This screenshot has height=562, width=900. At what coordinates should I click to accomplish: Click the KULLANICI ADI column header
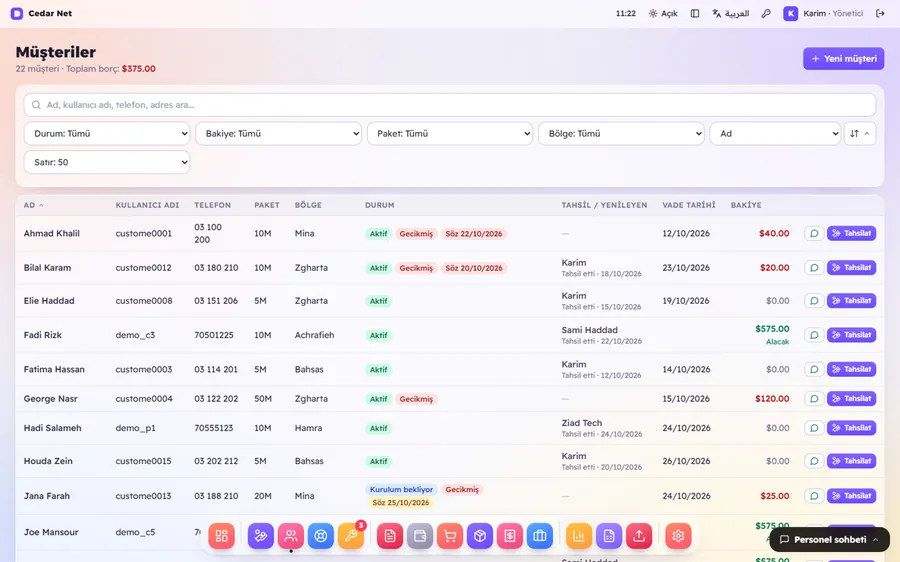coord(147,205)
